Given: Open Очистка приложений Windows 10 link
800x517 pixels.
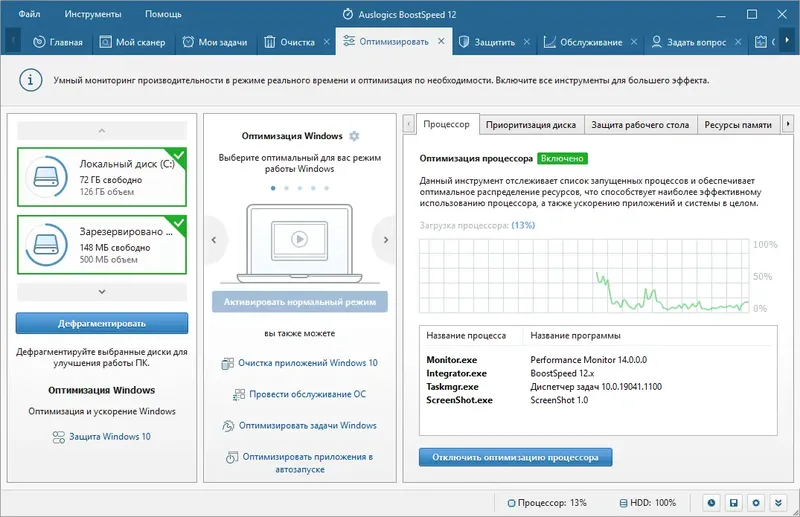Looking at the screenshot, I should [x=308, y=363].
